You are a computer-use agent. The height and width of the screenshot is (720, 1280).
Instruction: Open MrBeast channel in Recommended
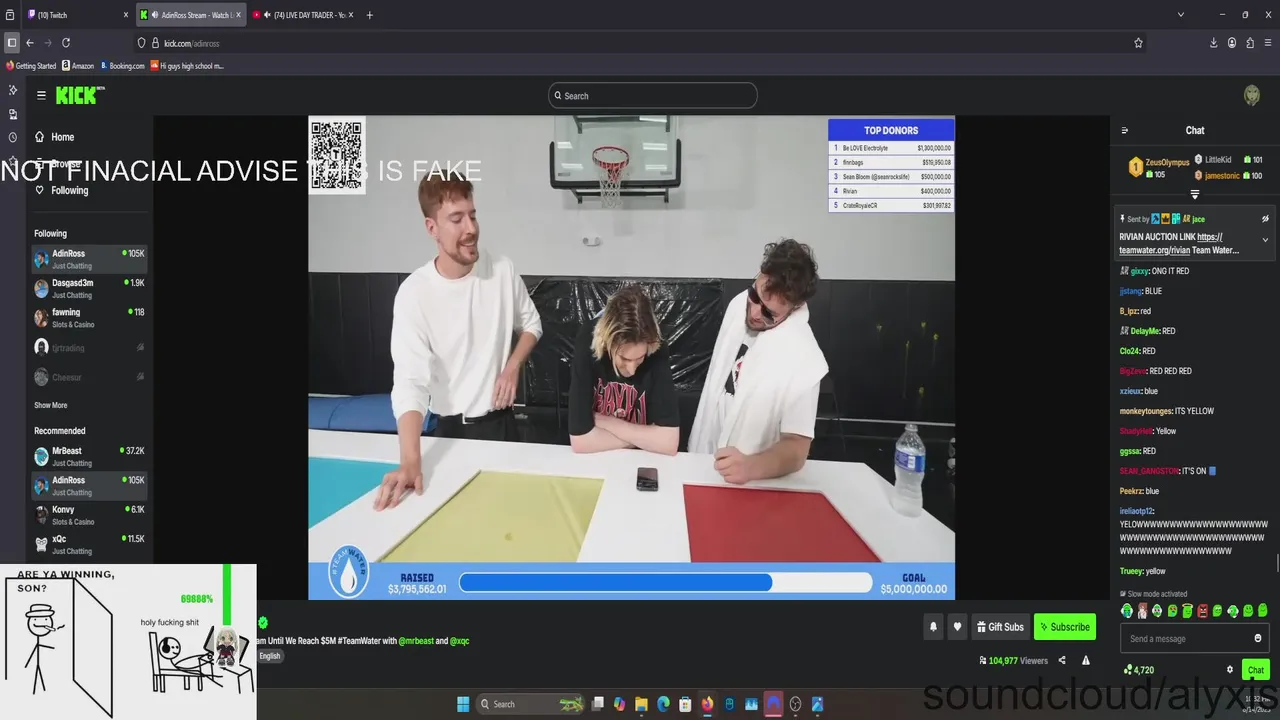pos(90,457)
